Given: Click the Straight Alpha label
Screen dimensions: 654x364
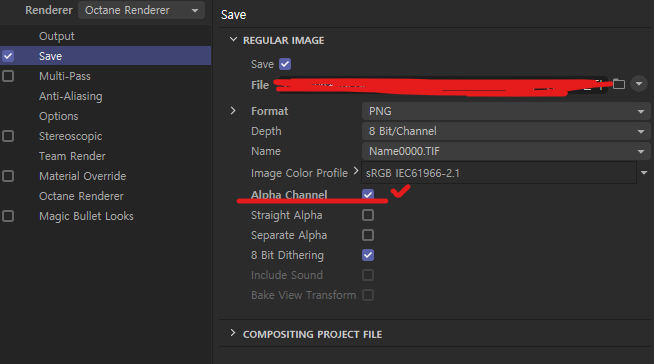Looking at the screenshot, I should (287, 216).
